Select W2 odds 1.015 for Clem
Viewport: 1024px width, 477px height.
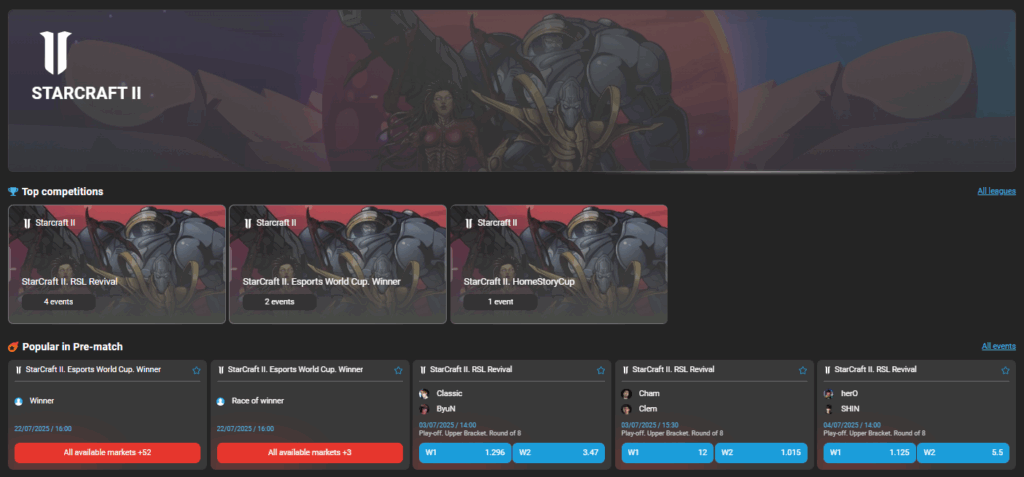pos(761,453)
